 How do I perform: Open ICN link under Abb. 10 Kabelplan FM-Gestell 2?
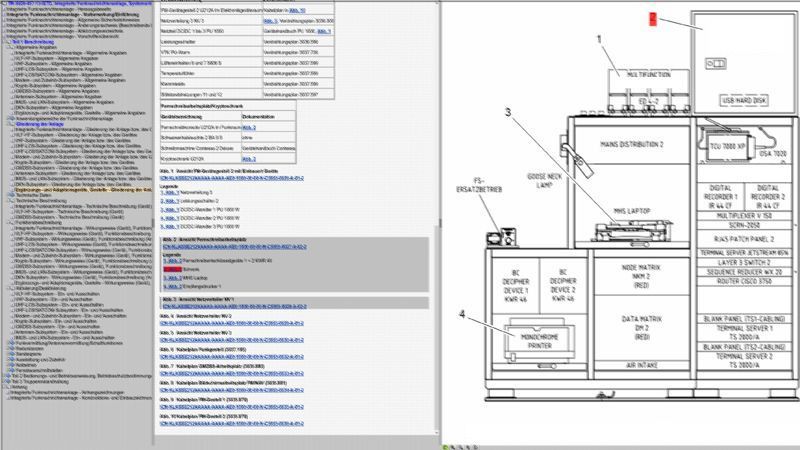pos(232,423)
